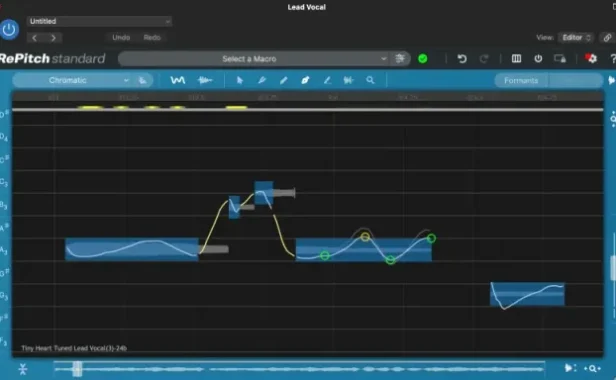Image resolution: width=616 pixels, height=380 pixels.
Task: Click the RePitch redo arrow icon
Action: click(484, 59)
